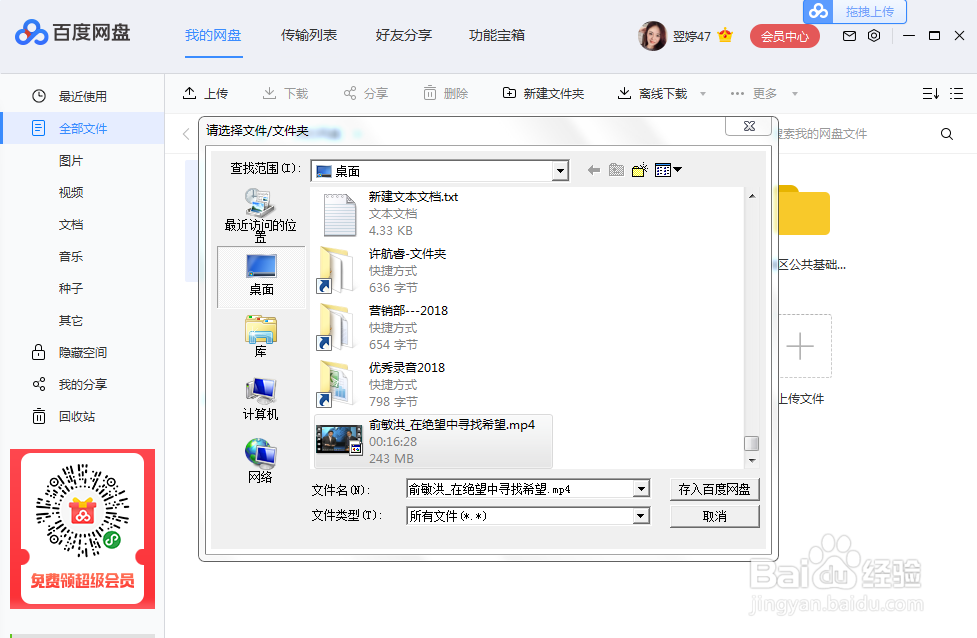This screenshot has width=977, height=638.
Task: Switch to the 功能宝箱 tab
Action: point(497,36)
